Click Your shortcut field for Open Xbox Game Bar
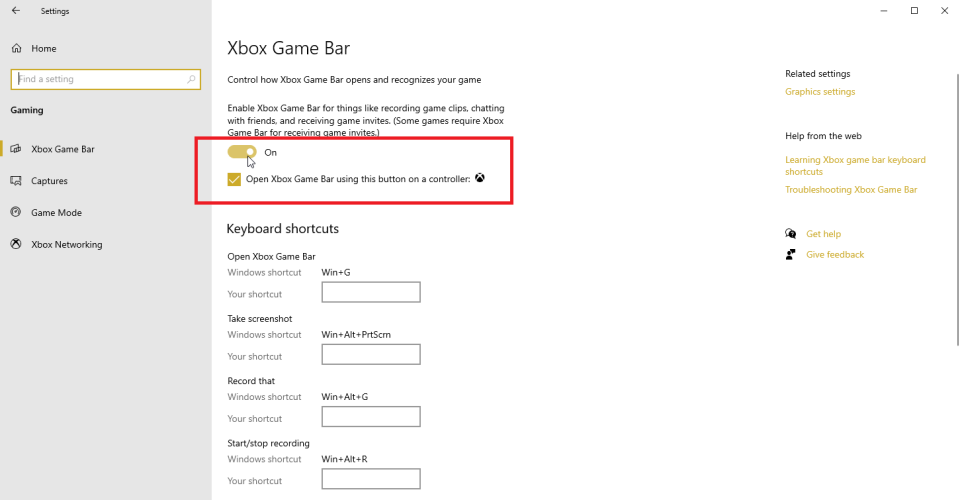960x500 pixels. pos(371,292)
